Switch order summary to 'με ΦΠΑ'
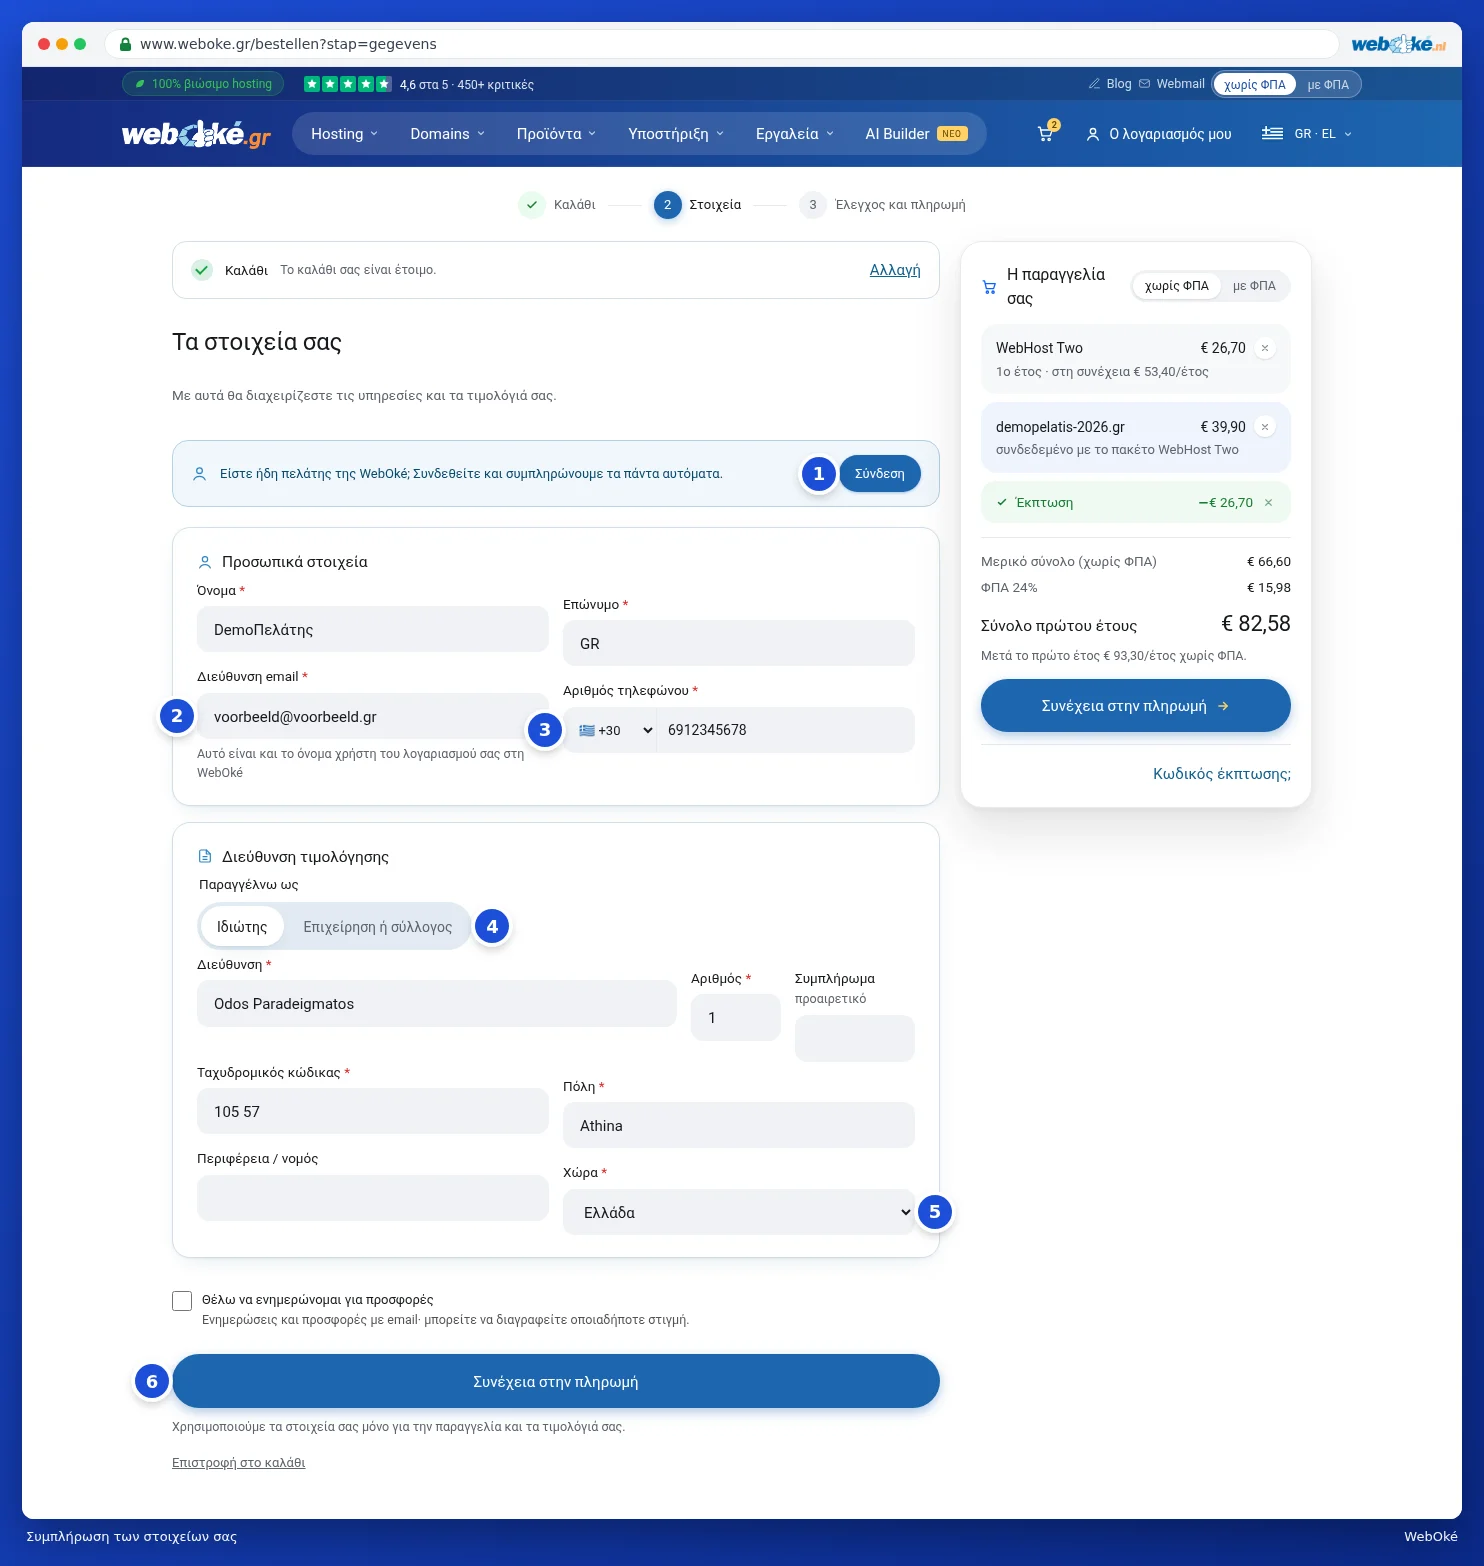1484x1566 pixels. pyautogui.click(x=1254, y=286)
